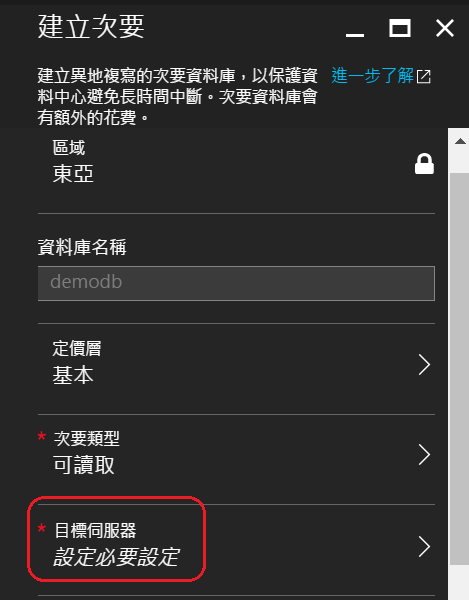This screenshot has height=600, width=469.
Task: Select the 基本 pricing tier value
Action: point(73,375)
